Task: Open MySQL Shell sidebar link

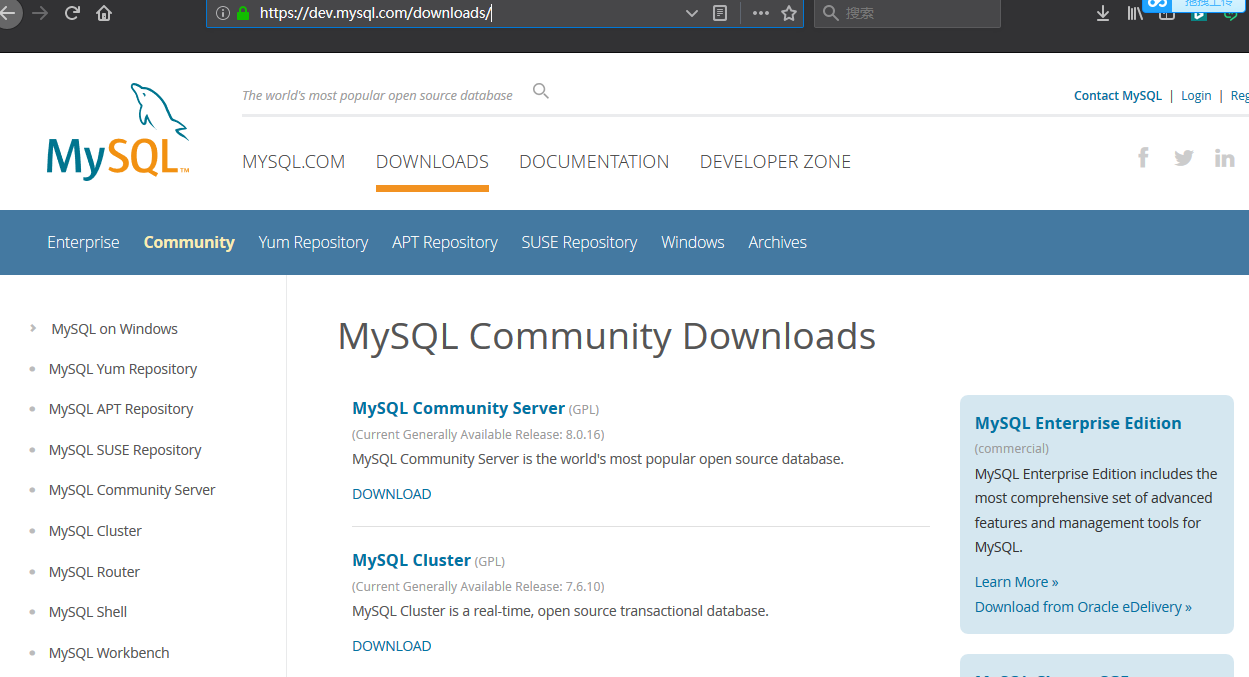Action: click(x=88, y=612)
